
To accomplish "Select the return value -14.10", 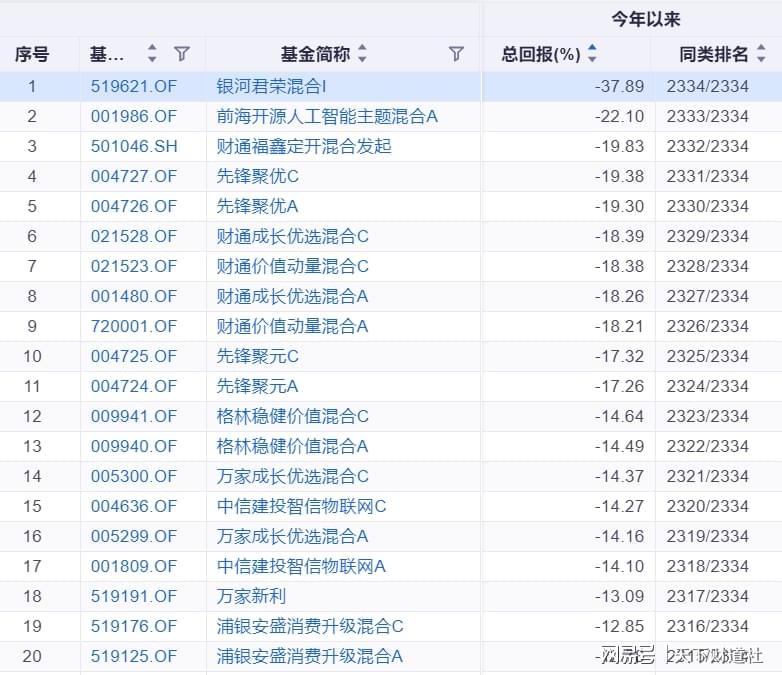I will tap(619, 566).
